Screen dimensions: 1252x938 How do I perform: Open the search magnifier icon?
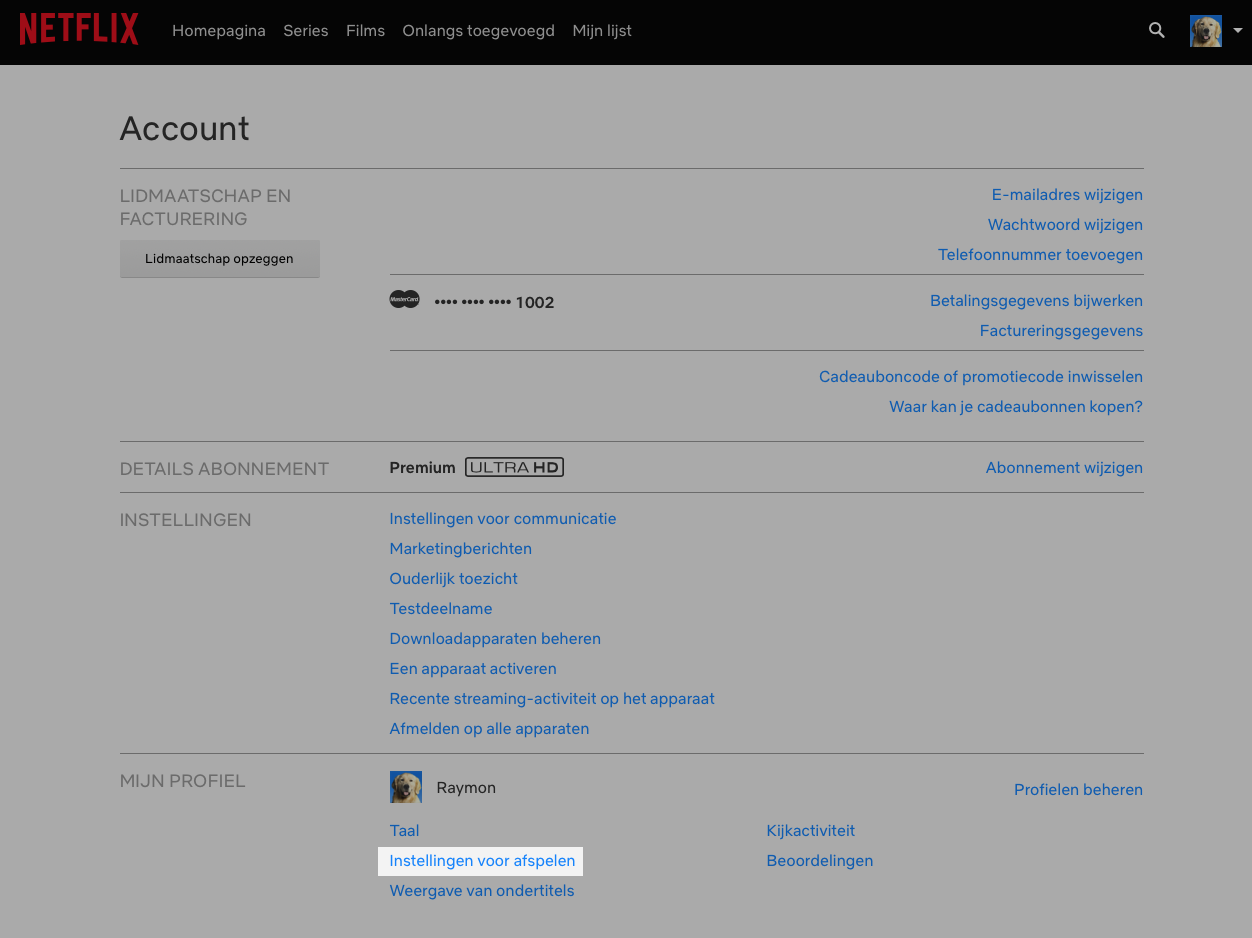pos(1157,31)
